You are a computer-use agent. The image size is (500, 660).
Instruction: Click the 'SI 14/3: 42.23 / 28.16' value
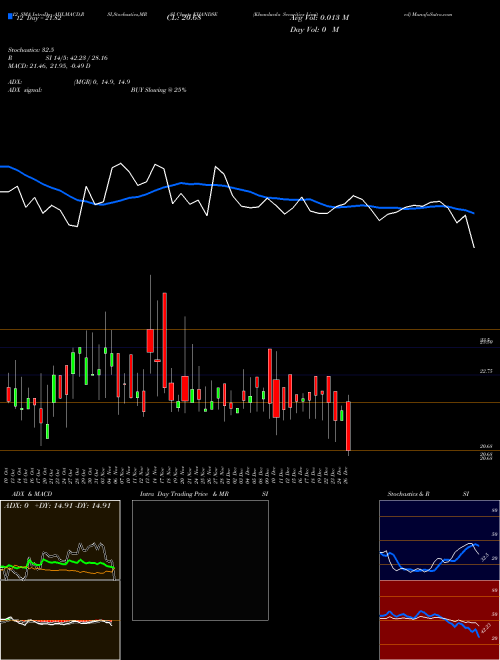point(77,58)
